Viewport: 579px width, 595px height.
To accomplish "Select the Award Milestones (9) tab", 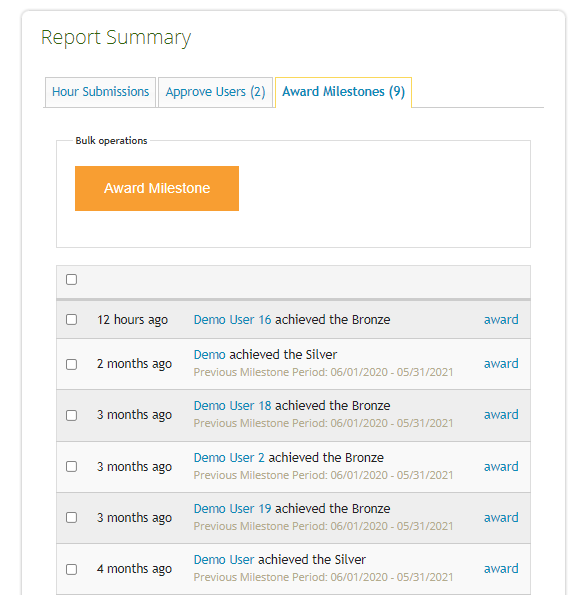I will (x=343, y=92).
